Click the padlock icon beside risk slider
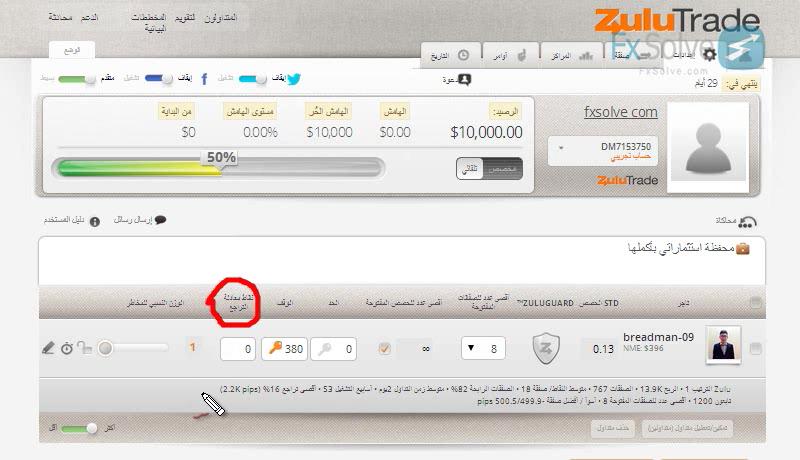 [85, 348]
